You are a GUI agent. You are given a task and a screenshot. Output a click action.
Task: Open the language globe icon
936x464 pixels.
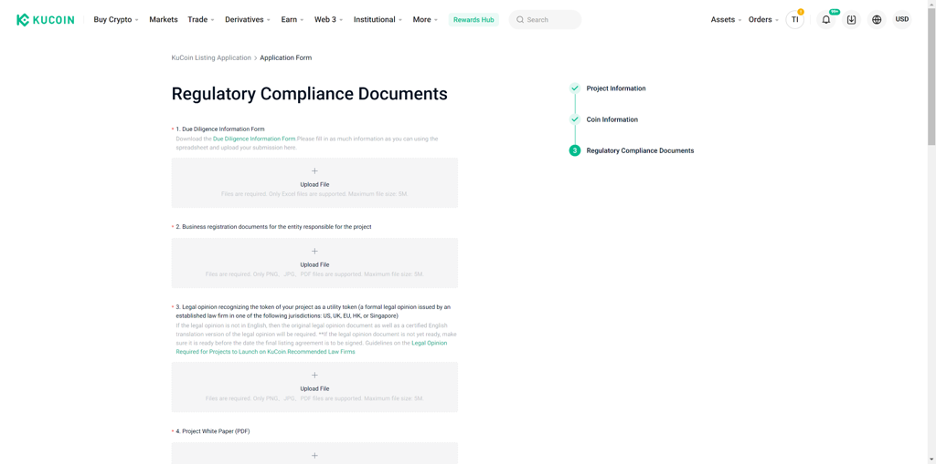click(x=877, y=19)
